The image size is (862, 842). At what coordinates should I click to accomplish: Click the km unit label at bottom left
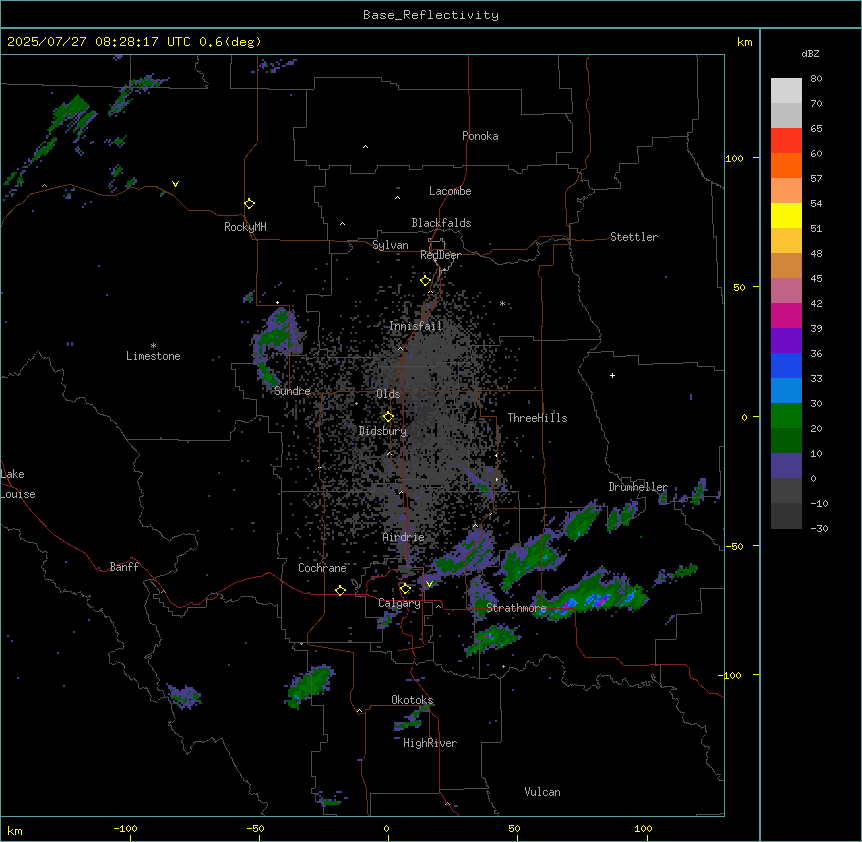point(15,830)
